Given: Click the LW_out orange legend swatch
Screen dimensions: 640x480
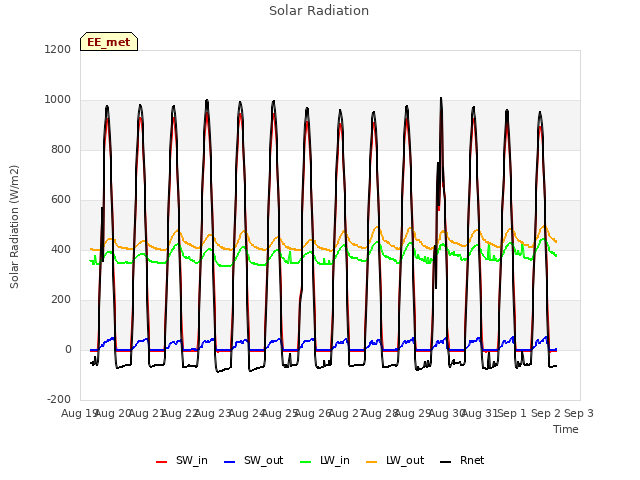Looking at the screenshot, I should pyautogui.click(x=371, y=462).
